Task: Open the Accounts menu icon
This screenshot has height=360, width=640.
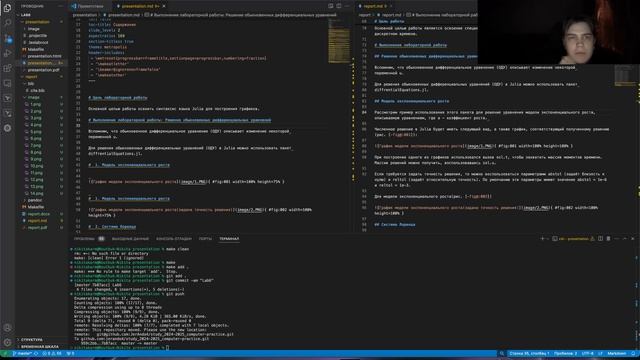Action: (x=7, y=327)
